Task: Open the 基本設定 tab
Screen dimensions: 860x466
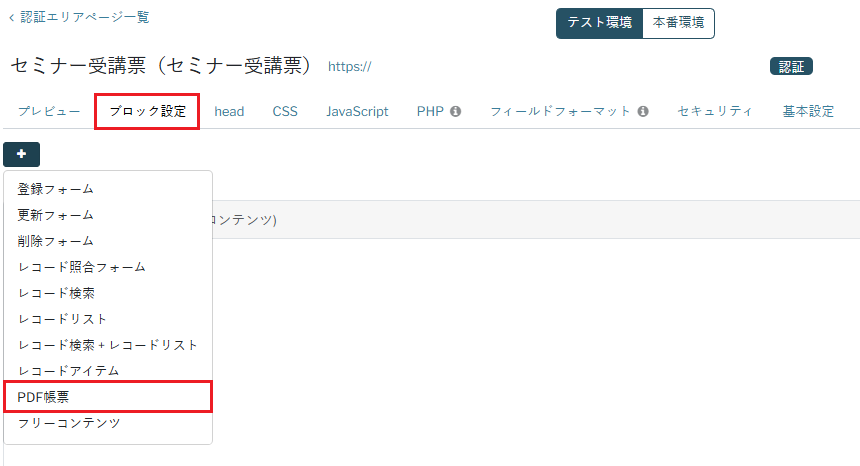Action: coord(808,112)
